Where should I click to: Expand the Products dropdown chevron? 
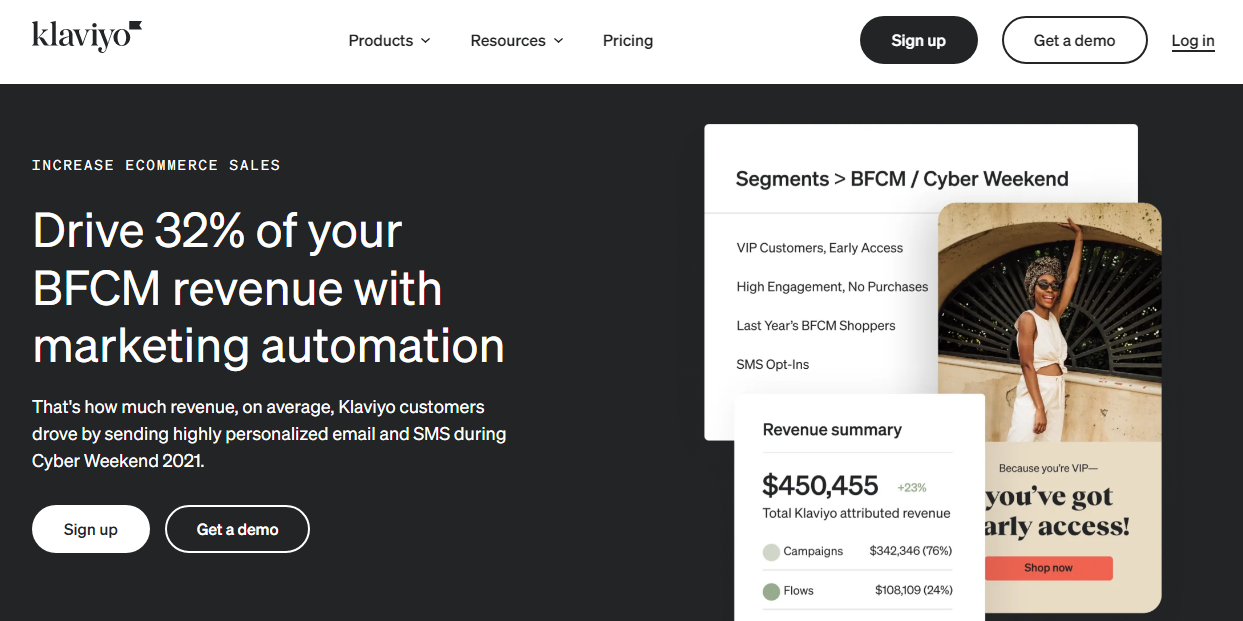pos(425,41)
